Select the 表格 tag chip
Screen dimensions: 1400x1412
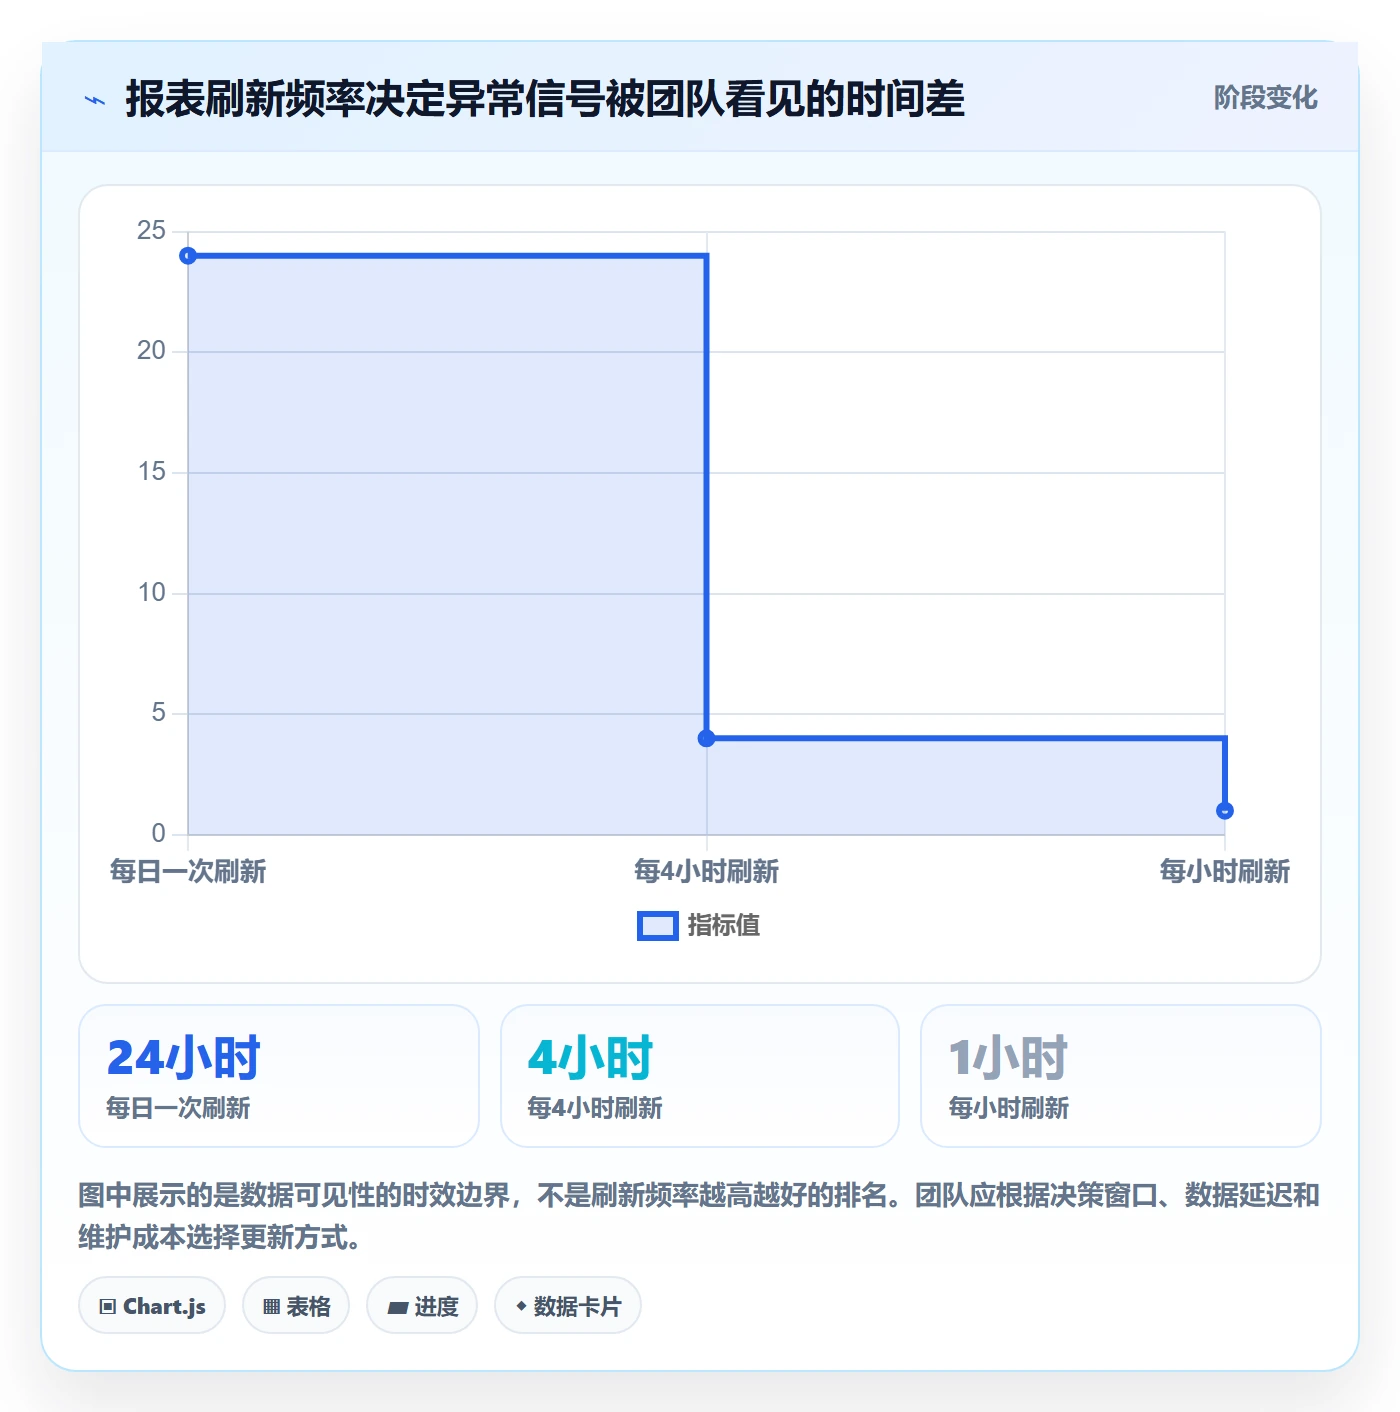pos(296,1306)
